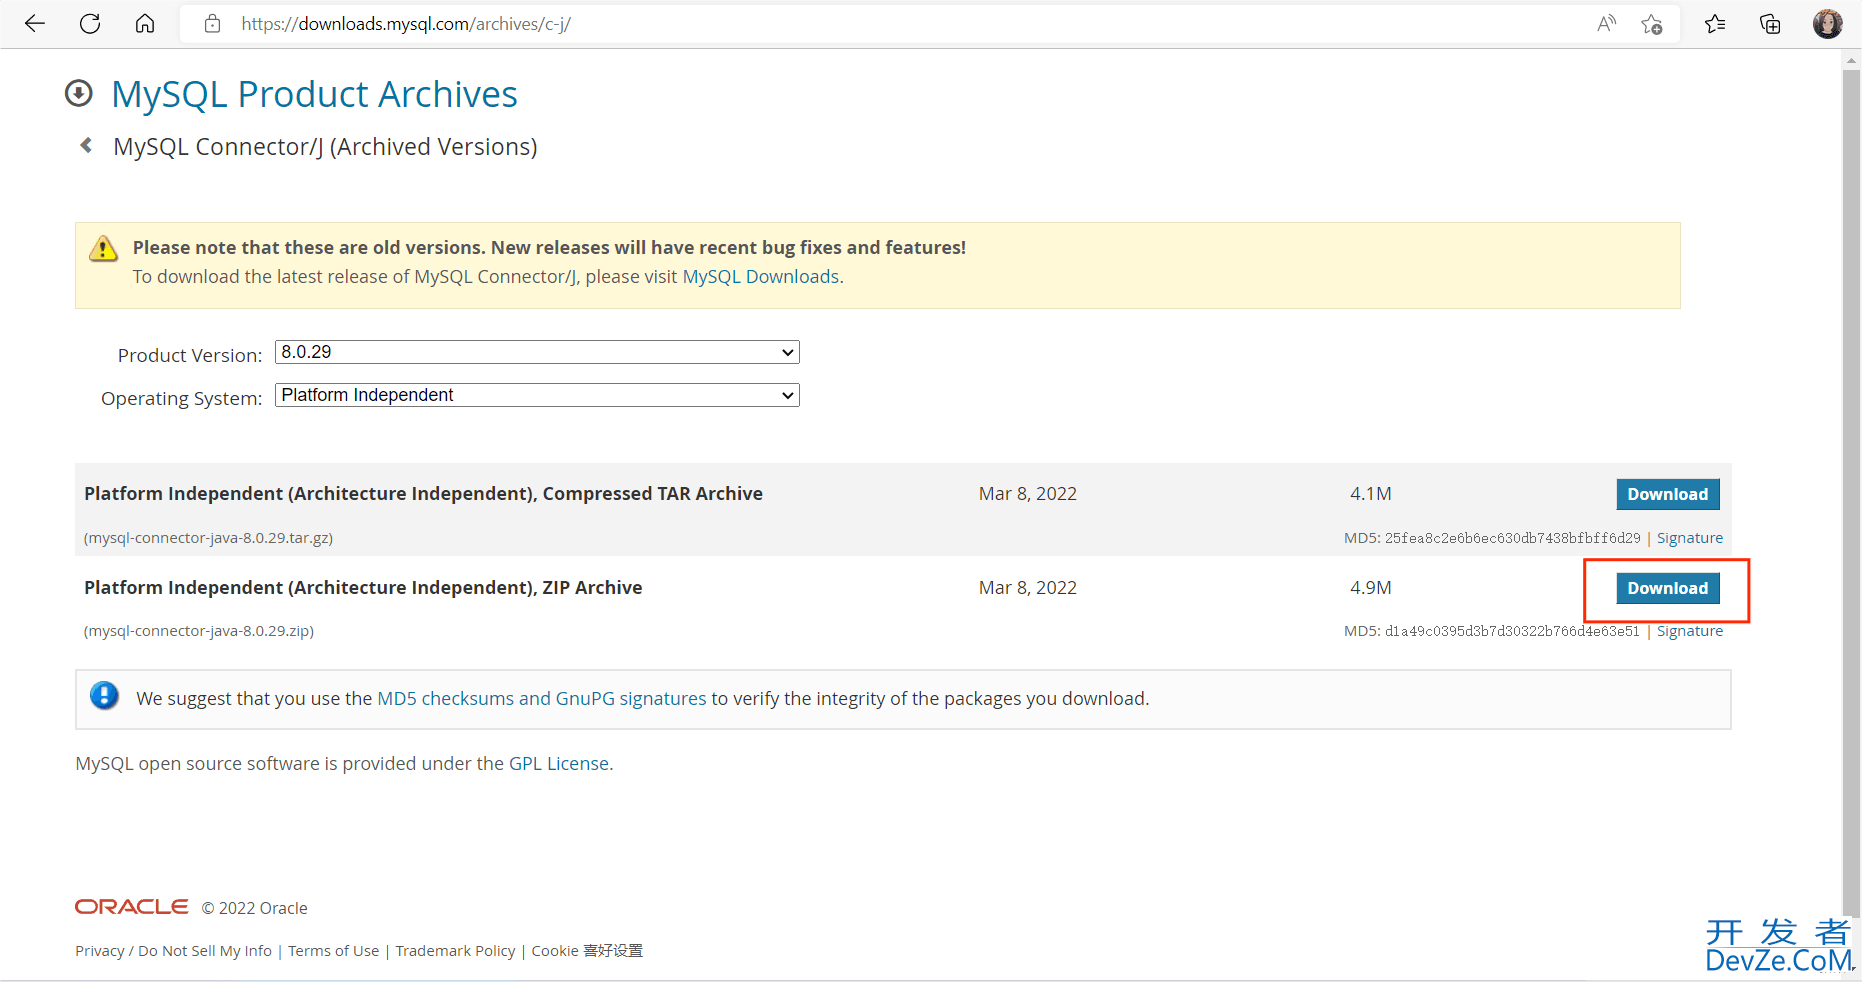The image size is (1862, 982).
Task: Click the download circle icon beside page title
Action: tap(79, 93)
